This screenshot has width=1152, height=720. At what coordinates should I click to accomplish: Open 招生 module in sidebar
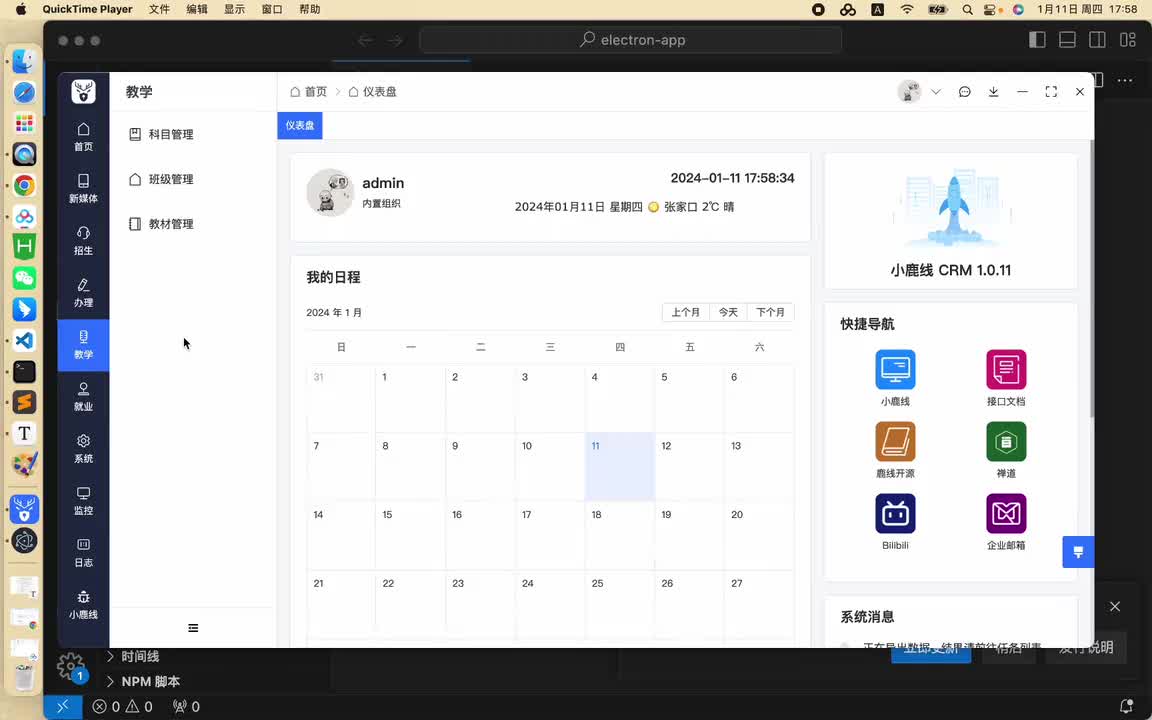[83, 241]
